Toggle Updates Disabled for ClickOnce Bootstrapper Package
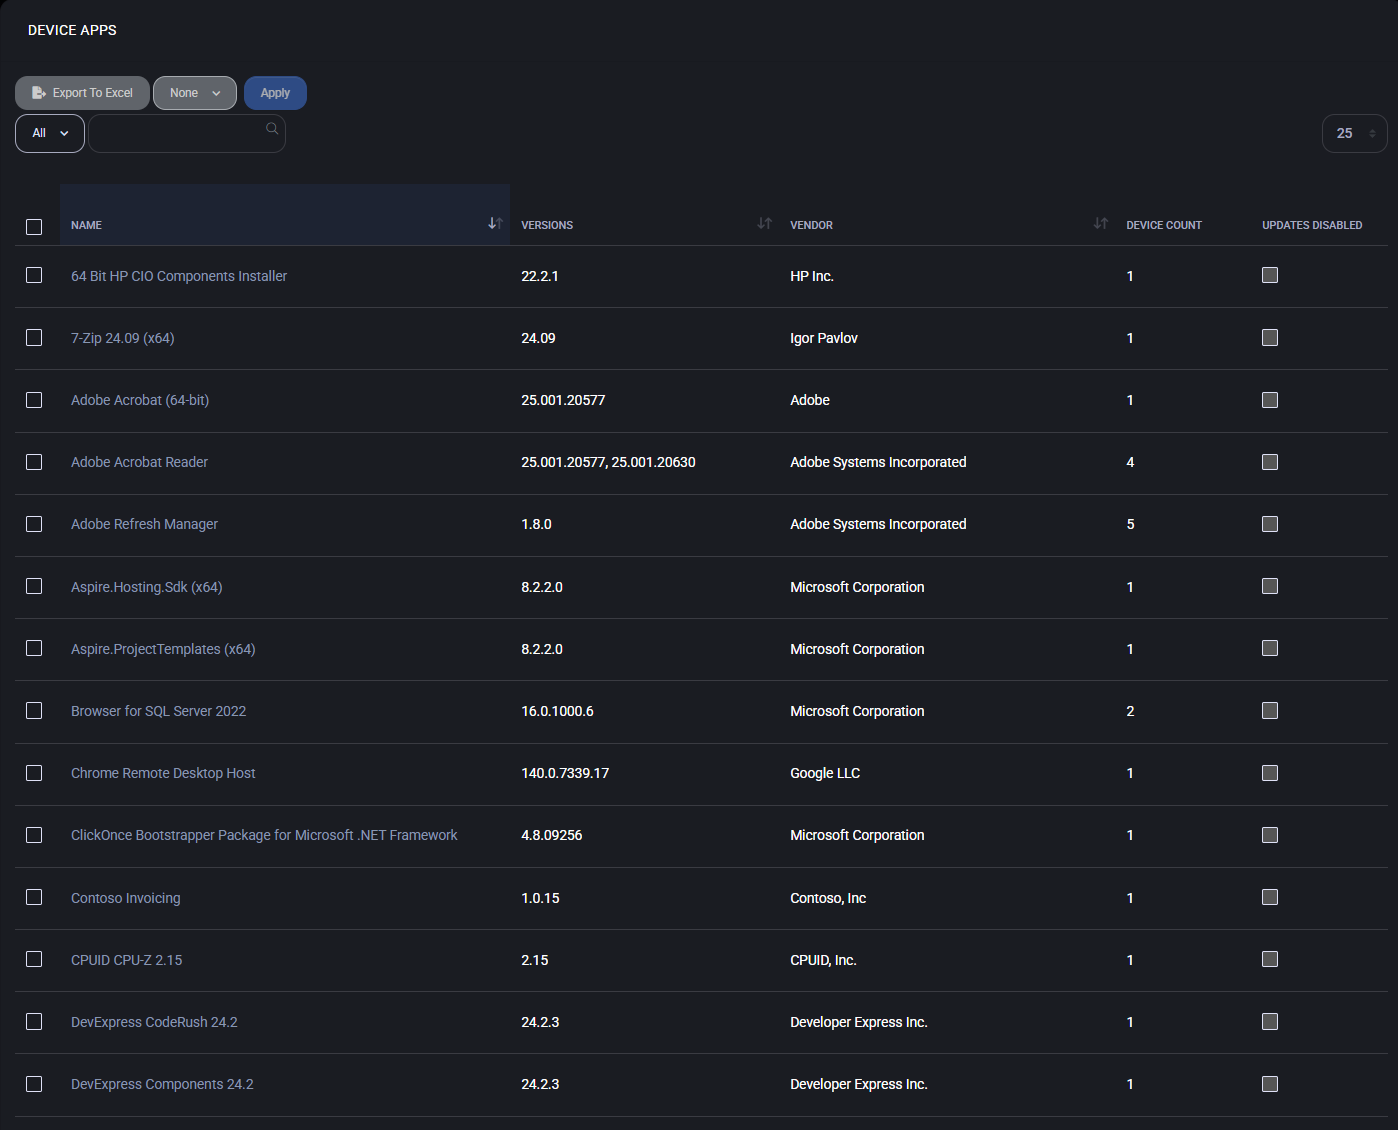The width and height of the screenshot is (1398, 1130). [x=1270, y=835]
